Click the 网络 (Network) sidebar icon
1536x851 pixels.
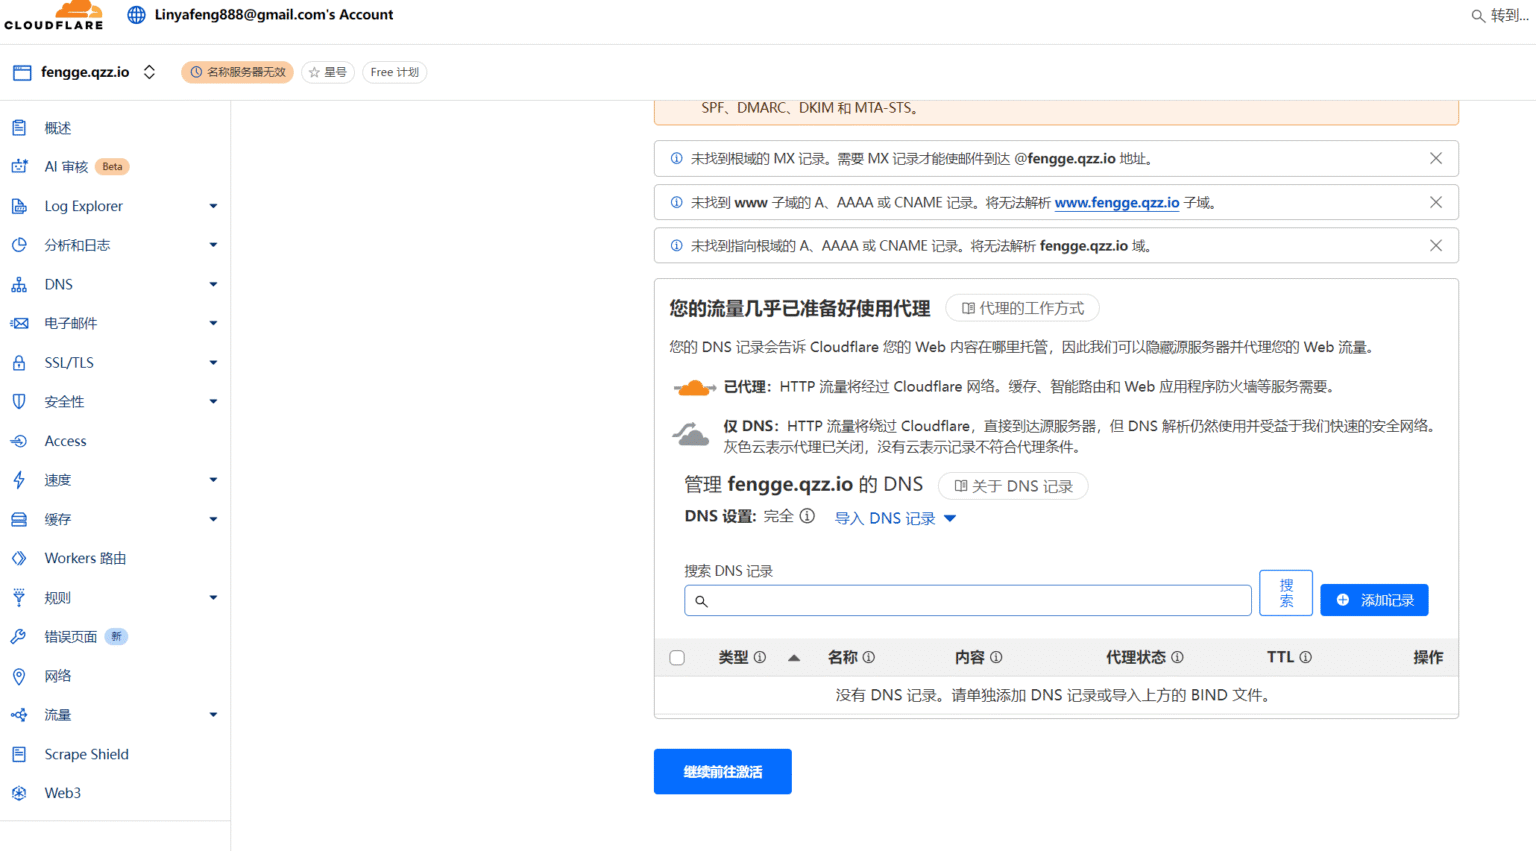(22, 675)
